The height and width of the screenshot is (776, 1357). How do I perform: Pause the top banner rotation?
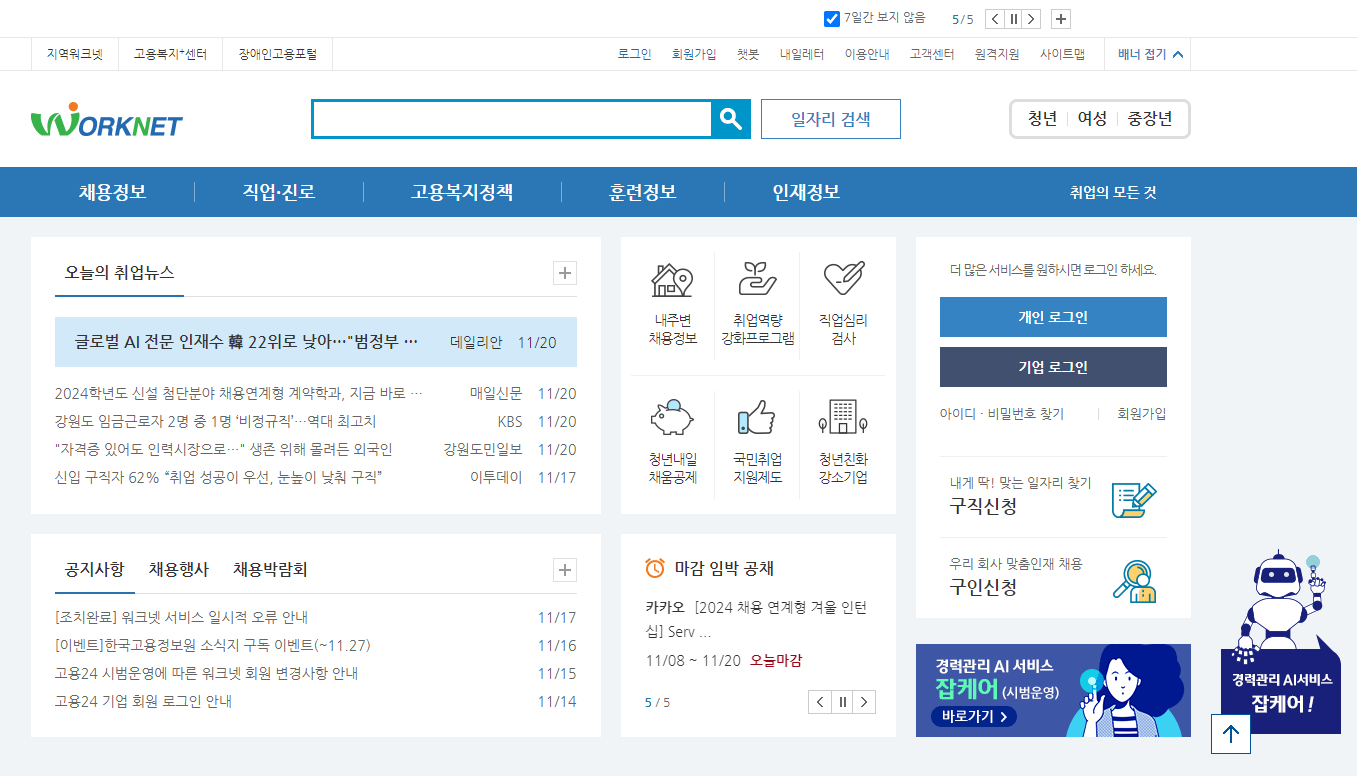click(x=1012, y=18)
